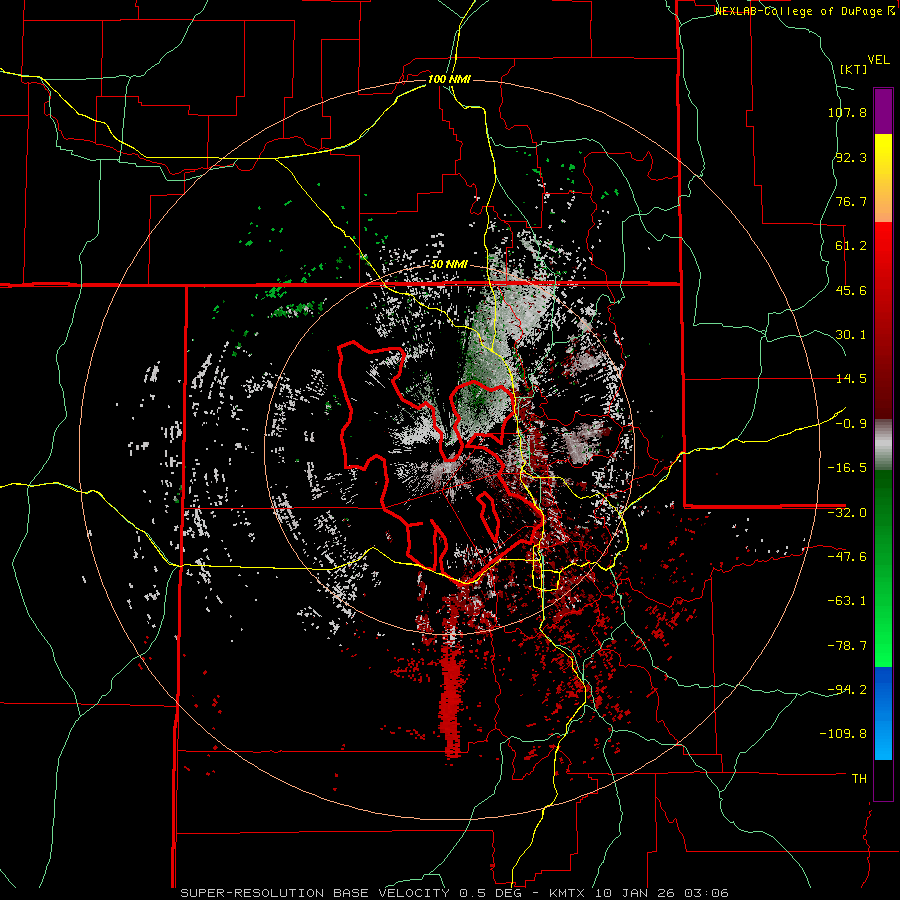Viewport: 900px width, 900px height.
Task: Click the -47.6 legend value
Action: pyautogui.click(x=847, y=557)
